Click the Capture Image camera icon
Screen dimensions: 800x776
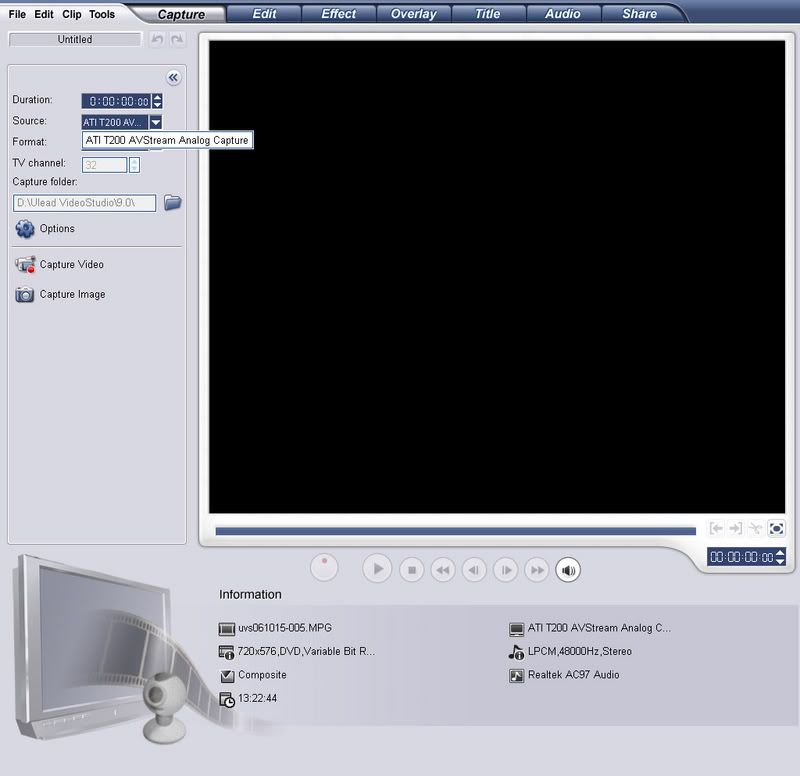(24, 294)
